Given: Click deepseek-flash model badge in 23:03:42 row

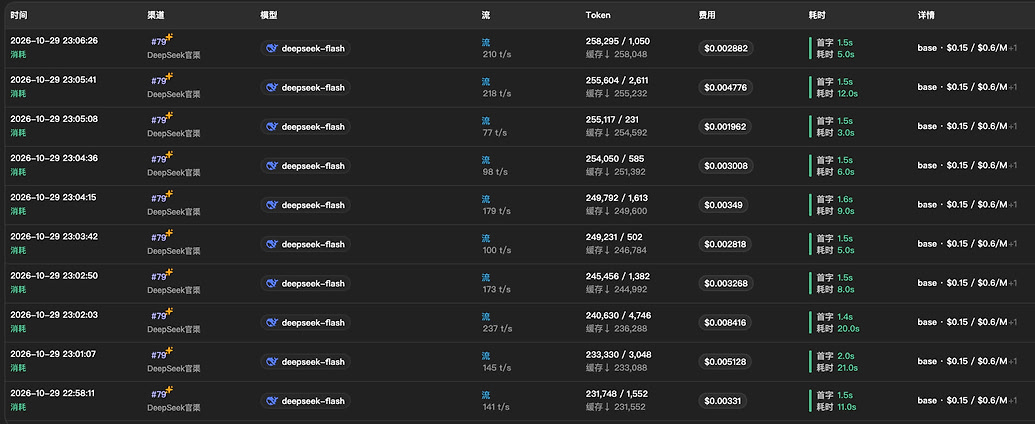Looking at the screenshot, I should pyautogui.click(x=305, y=244).
